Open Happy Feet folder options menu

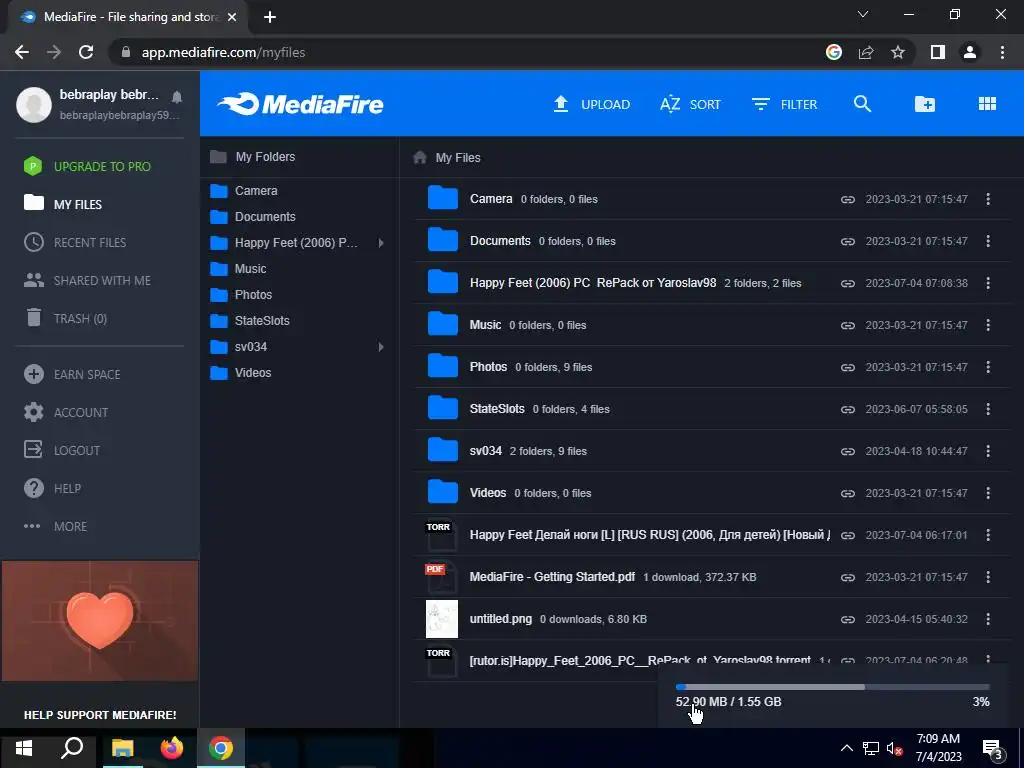[988, 283]
